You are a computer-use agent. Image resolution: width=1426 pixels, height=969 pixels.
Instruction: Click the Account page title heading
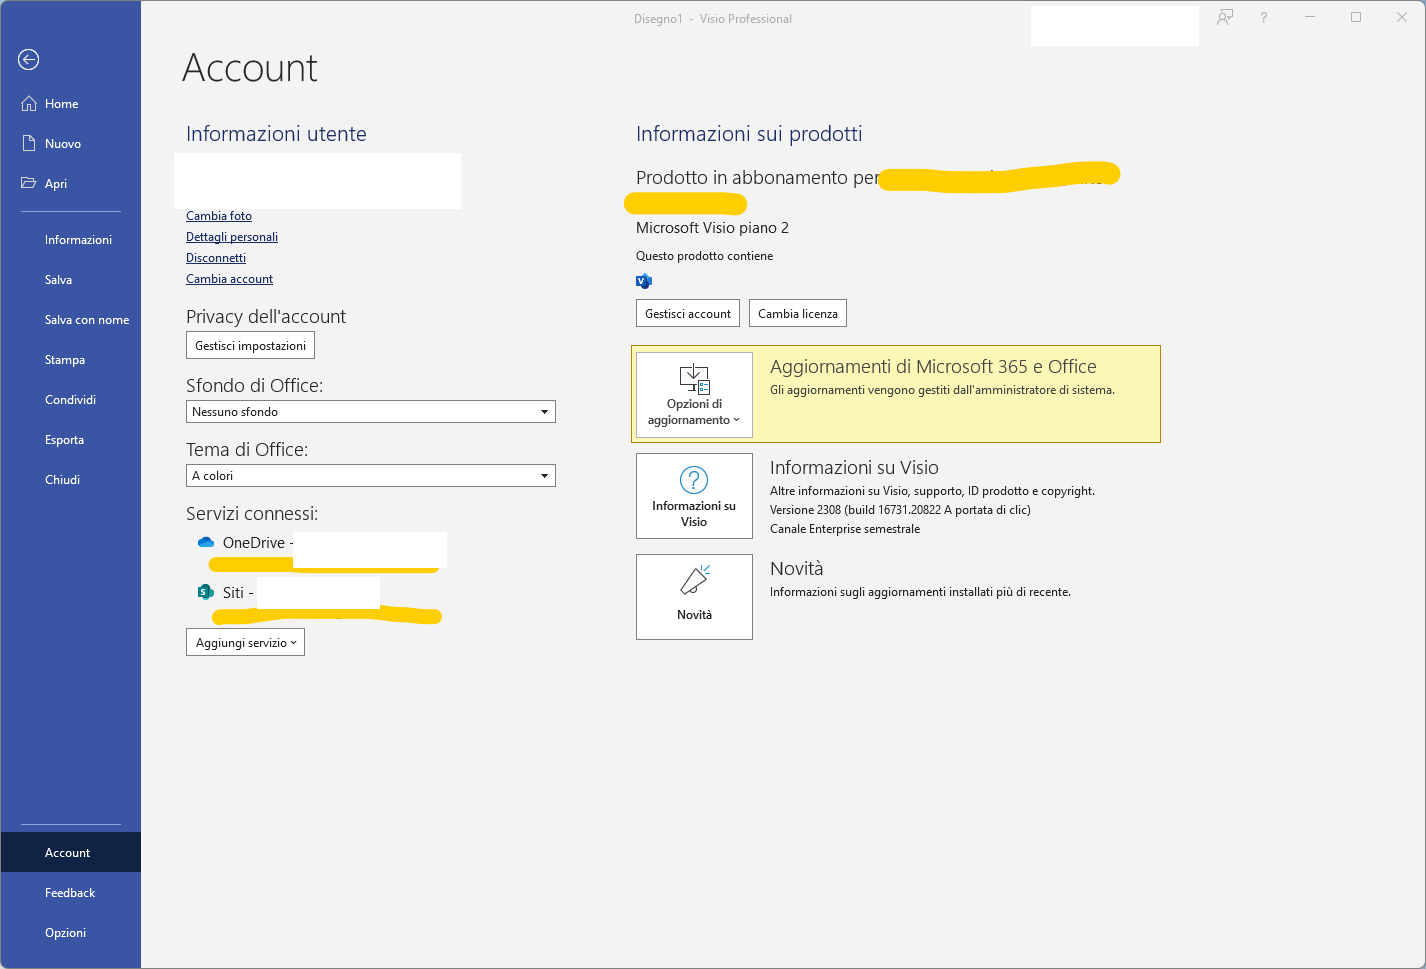click(250, 68)
